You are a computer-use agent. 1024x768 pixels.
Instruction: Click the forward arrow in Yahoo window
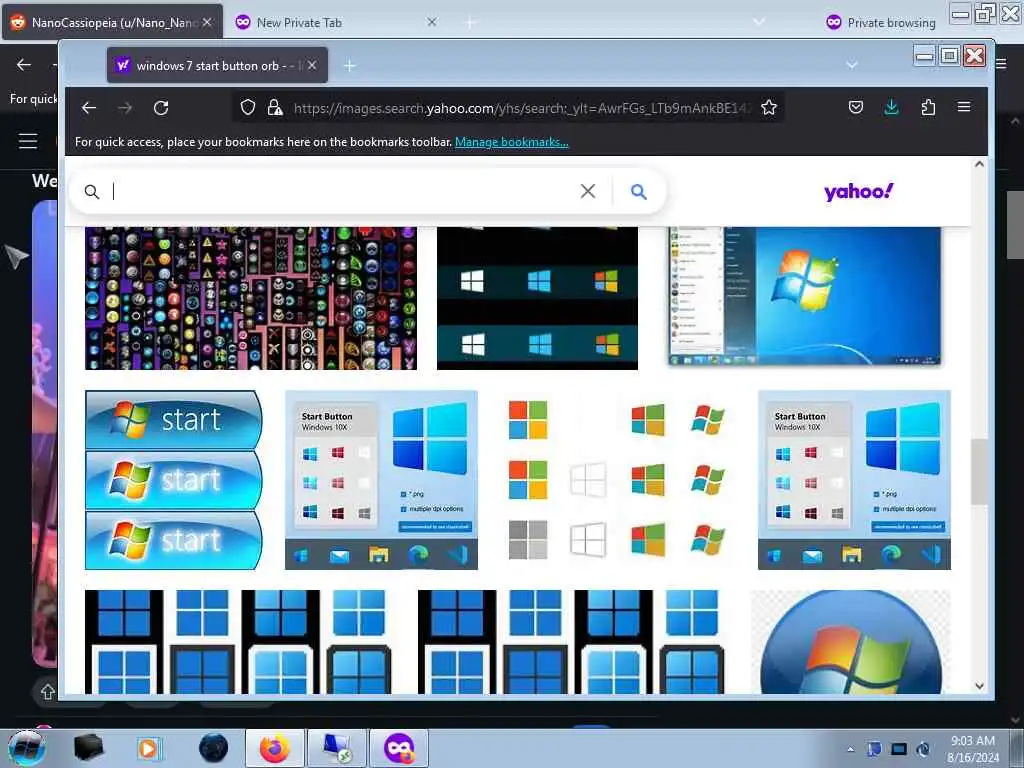click(x=125, y=108)
